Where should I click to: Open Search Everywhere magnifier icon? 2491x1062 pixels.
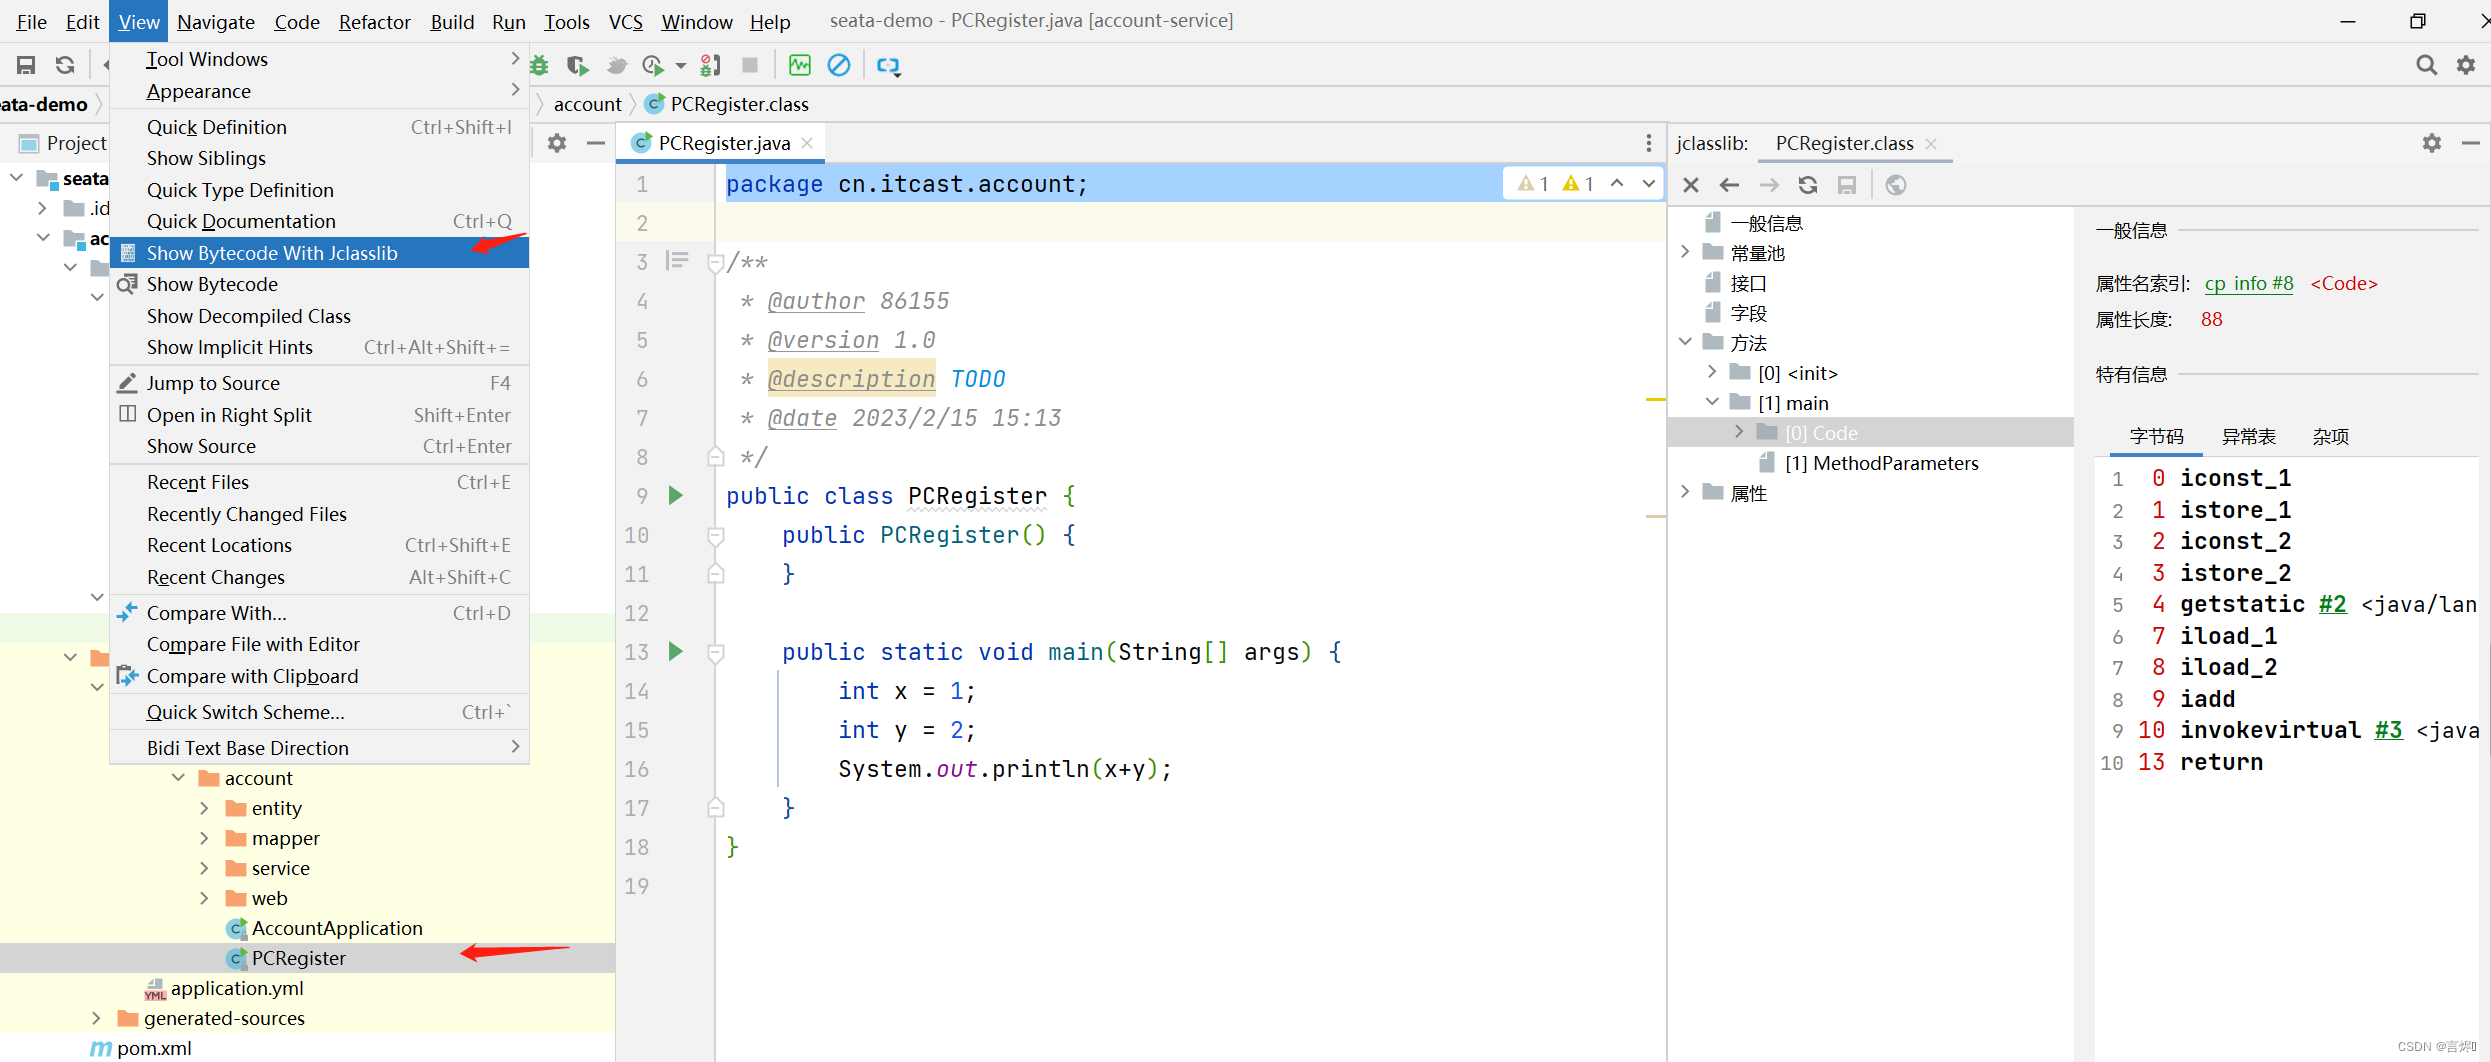2425,65
